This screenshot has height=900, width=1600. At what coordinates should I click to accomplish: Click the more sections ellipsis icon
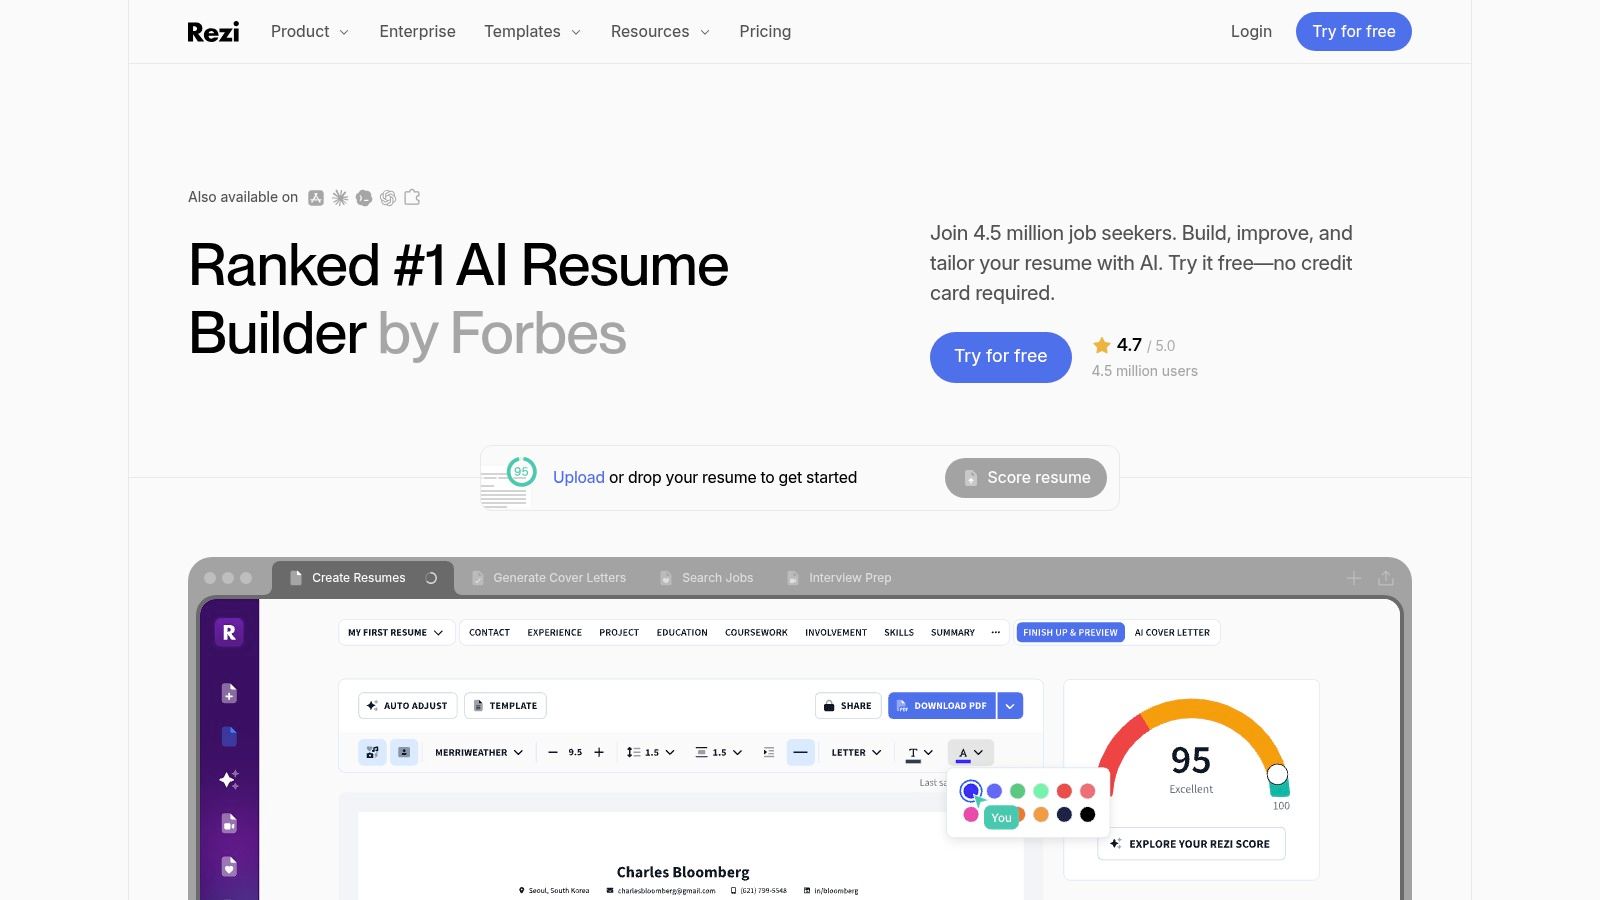pos(995,632)
